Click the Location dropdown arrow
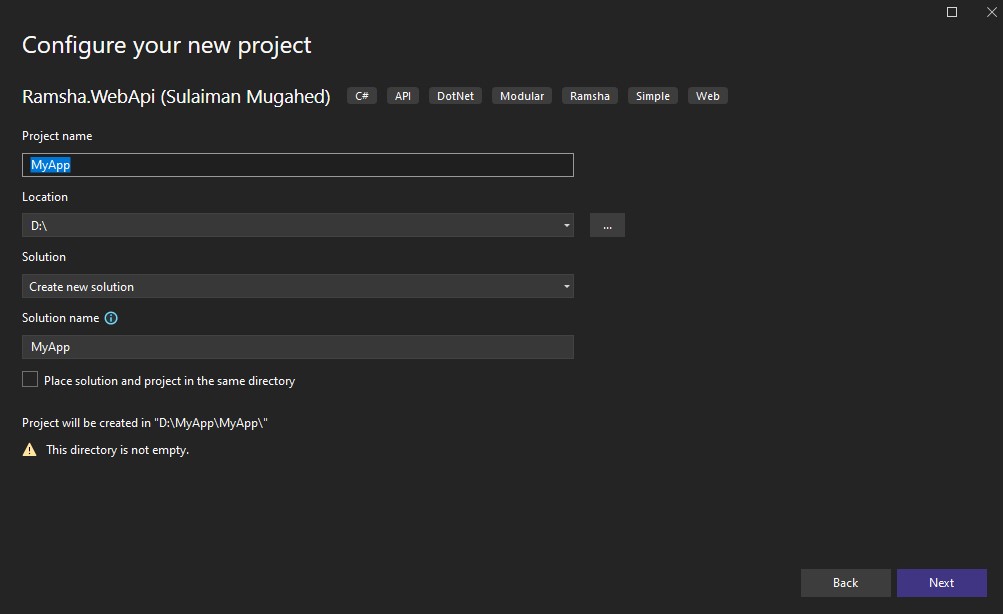The image size is (1003, 614). pyautogui.click(x=566, y=224)
